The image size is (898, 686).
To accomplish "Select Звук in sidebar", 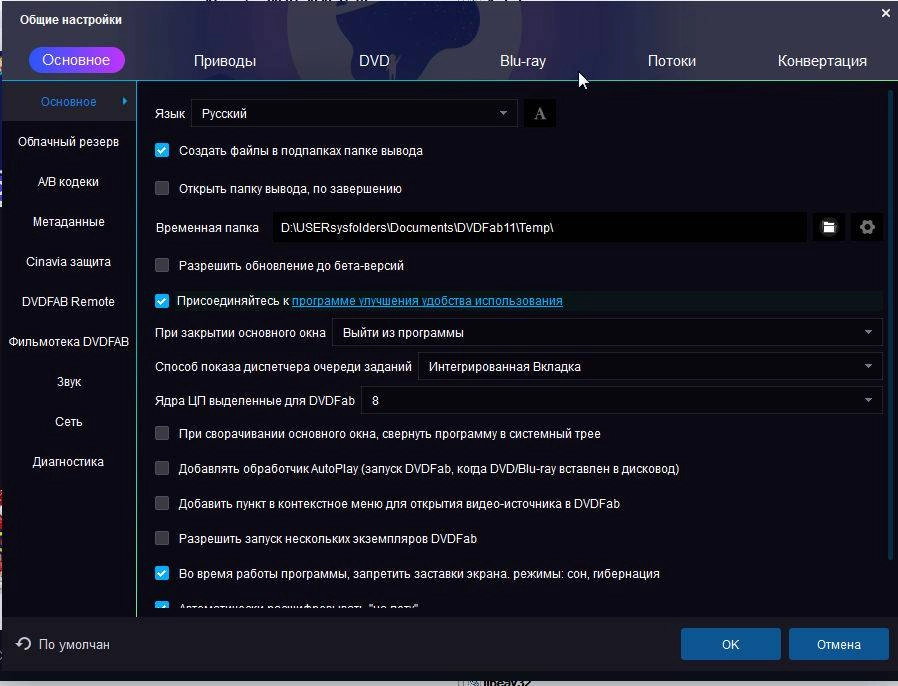I will [x=69, y=382].
